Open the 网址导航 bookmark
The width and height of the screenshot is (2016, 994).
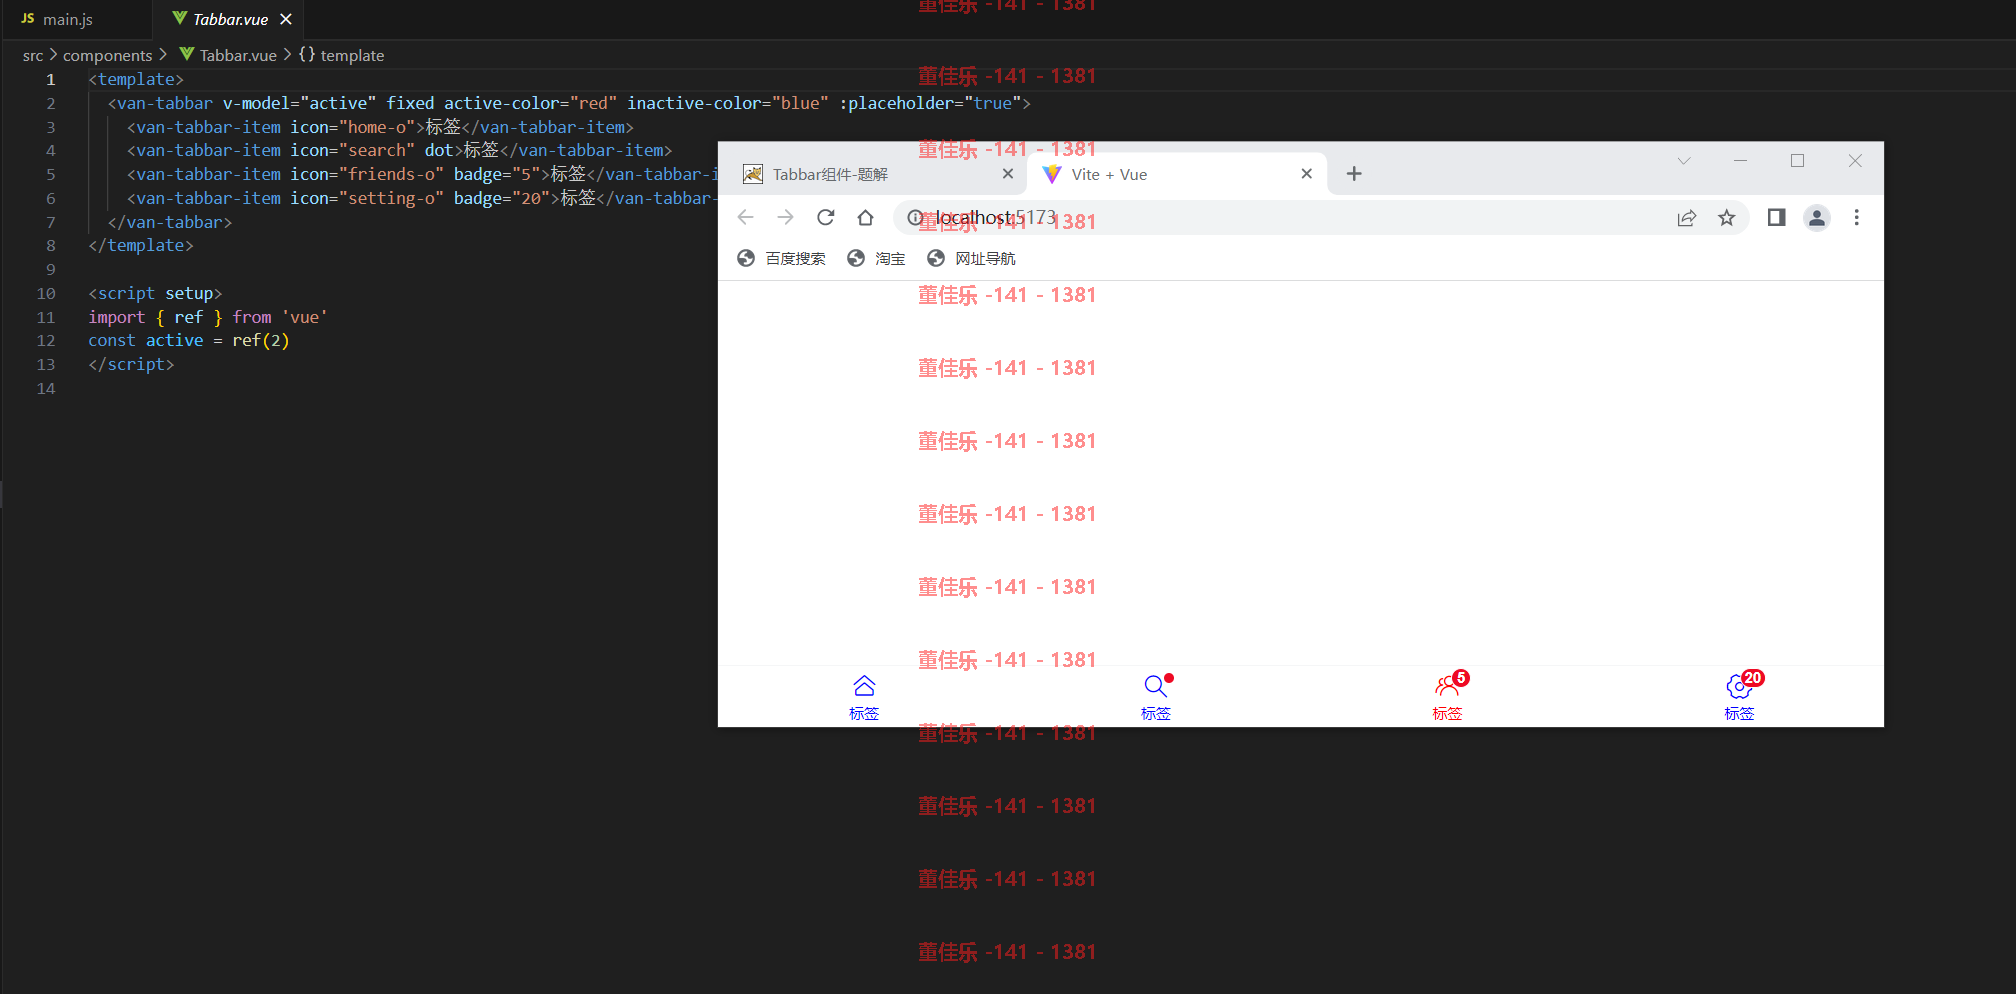coord(971,258)
